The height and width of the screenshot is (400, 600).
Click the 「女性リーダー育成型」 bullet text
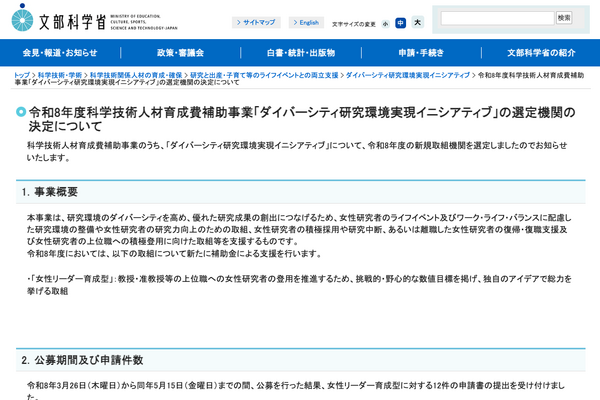[x=299, y=285]
